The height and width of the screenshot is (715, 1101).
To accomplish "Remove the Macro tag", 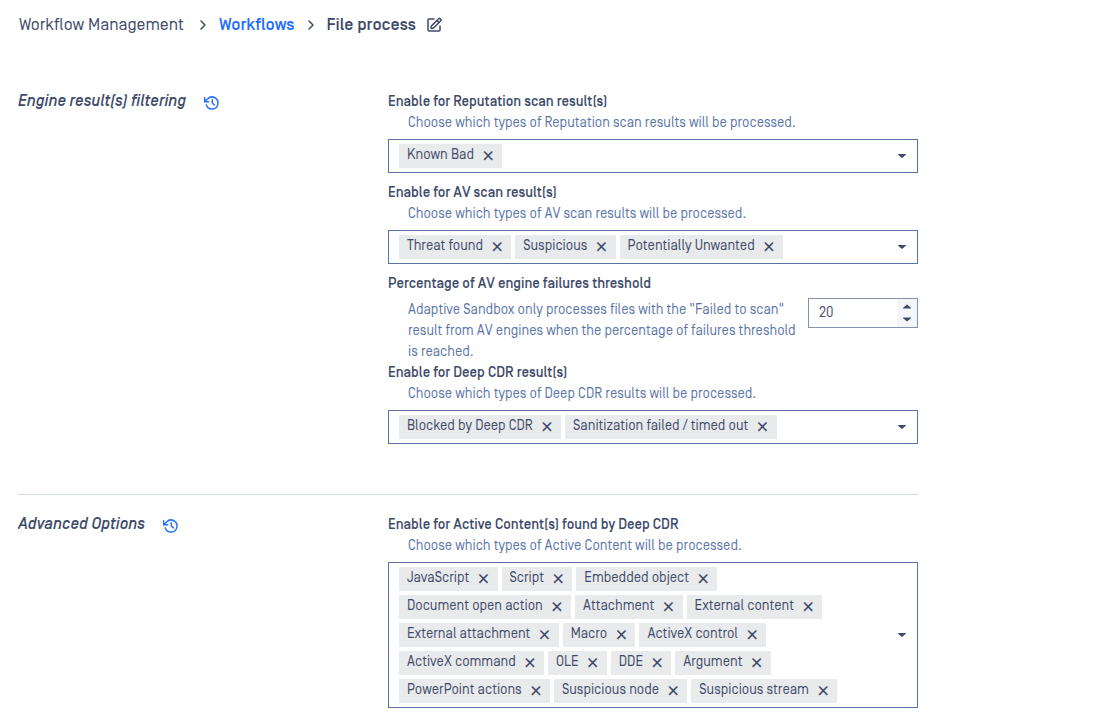I will tap(621, 635).
